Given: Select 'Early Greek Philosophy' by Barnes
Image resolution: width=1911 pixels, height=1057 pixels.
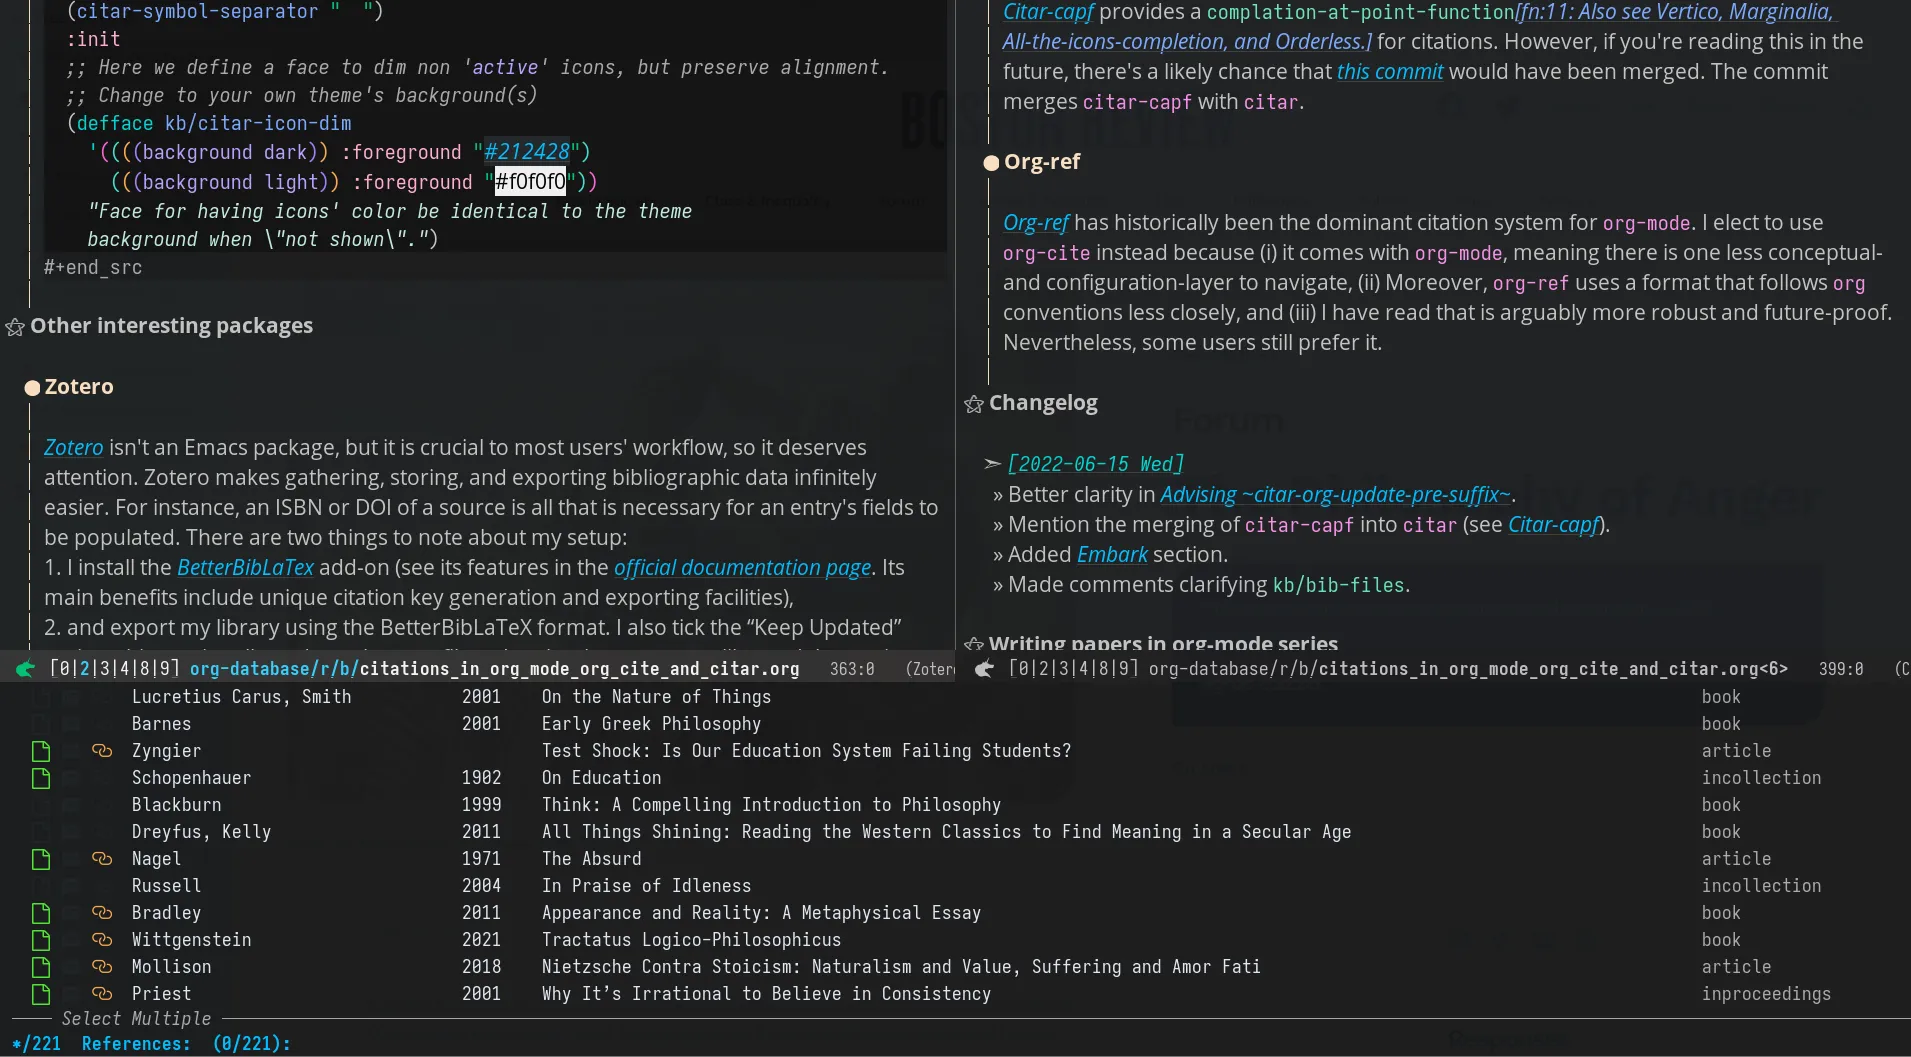Looking at the screenshot, I should 651,724.
